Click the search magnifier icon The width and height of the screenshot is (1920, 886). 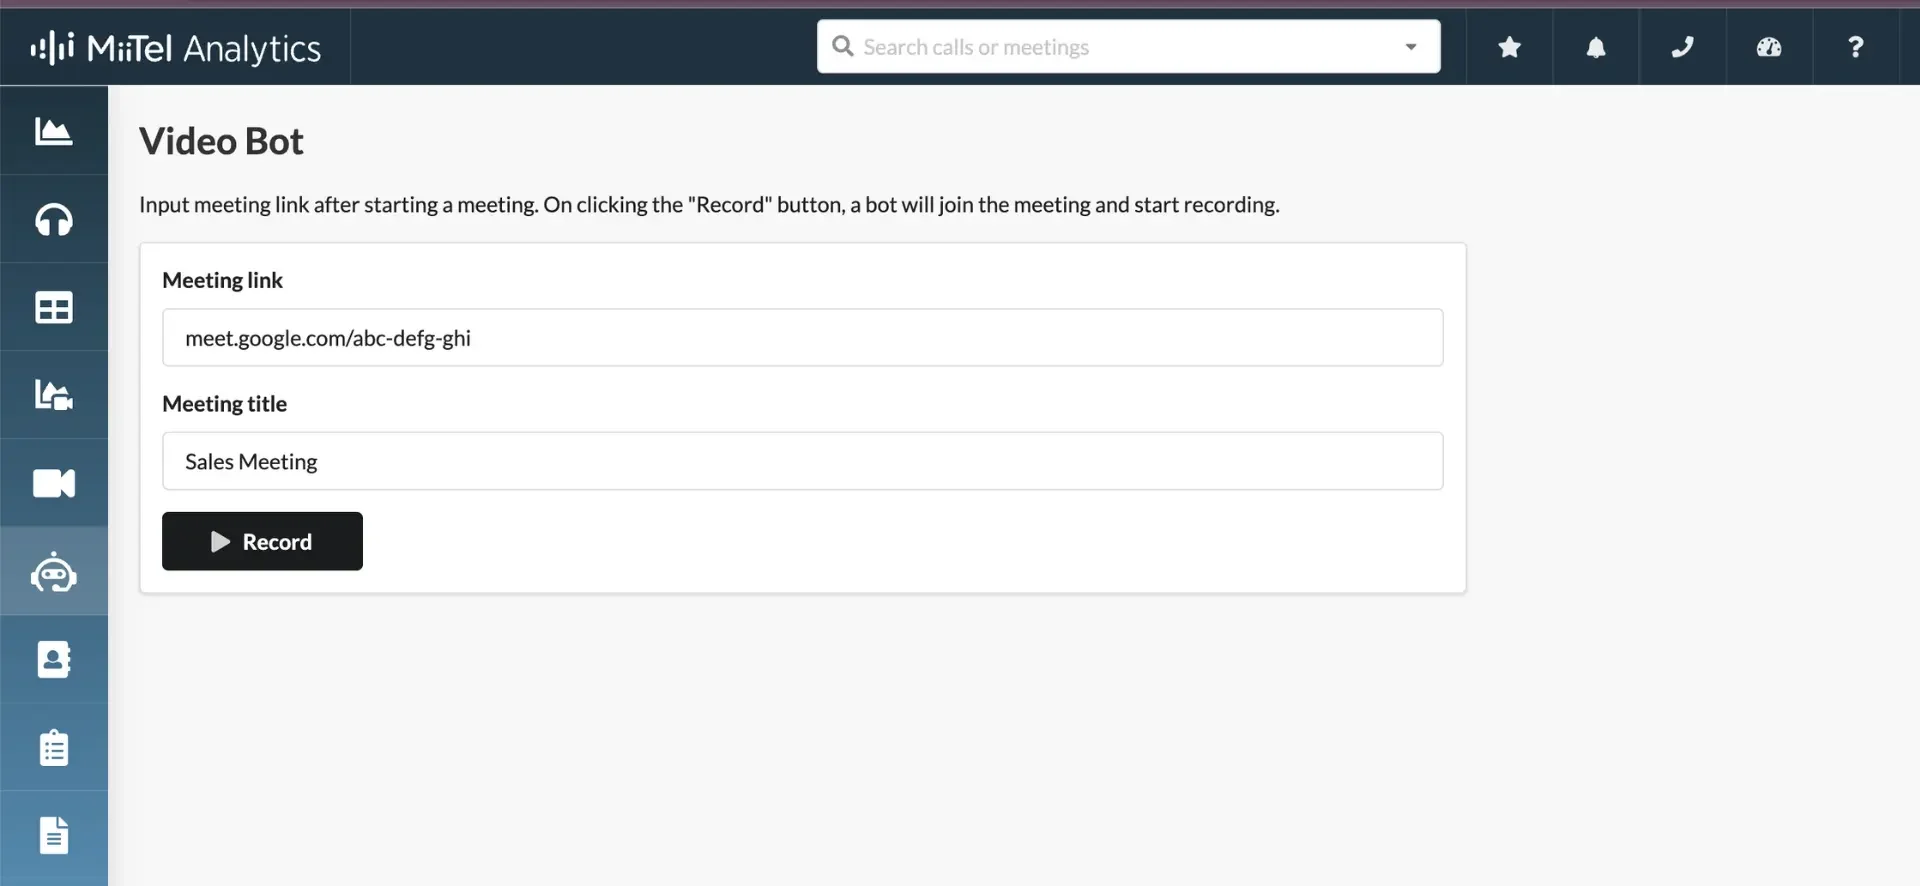coord(843,46)
